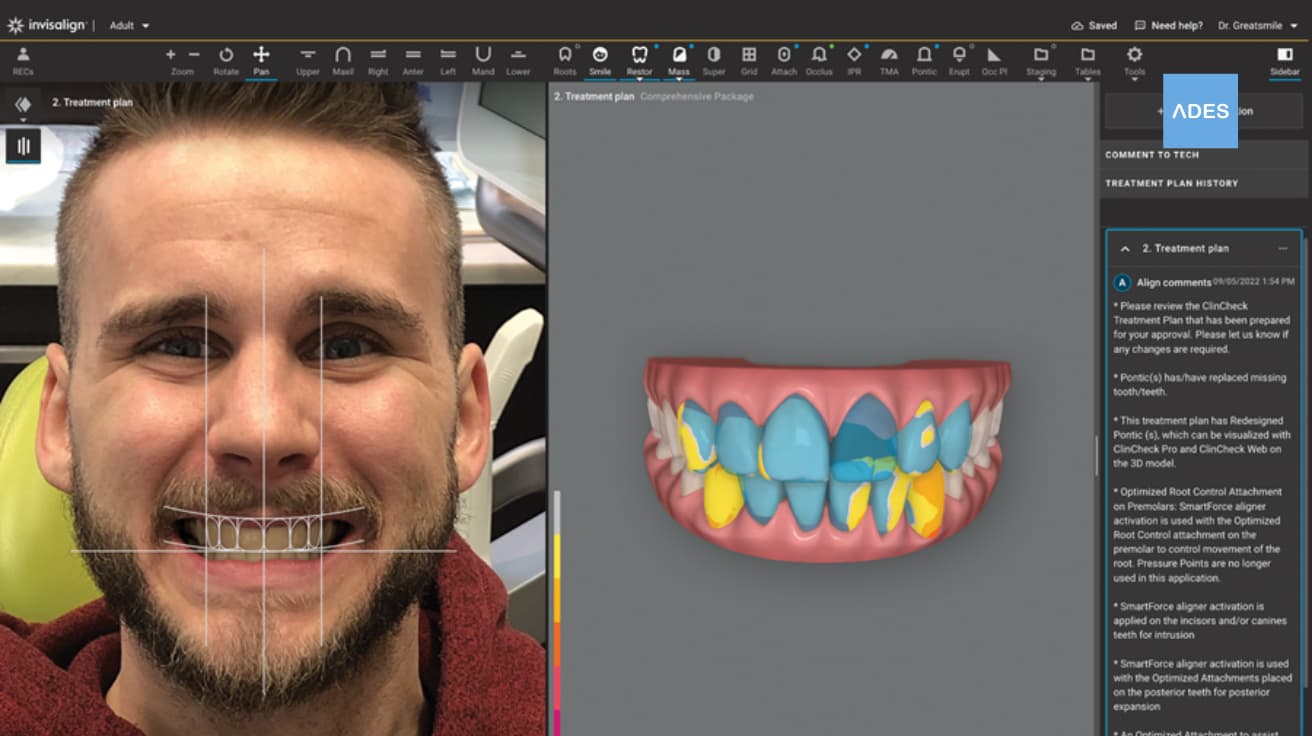This screenshot has width=1312, height=736.
Task: Zoom in with the plus icon
Action: point(170,54)
